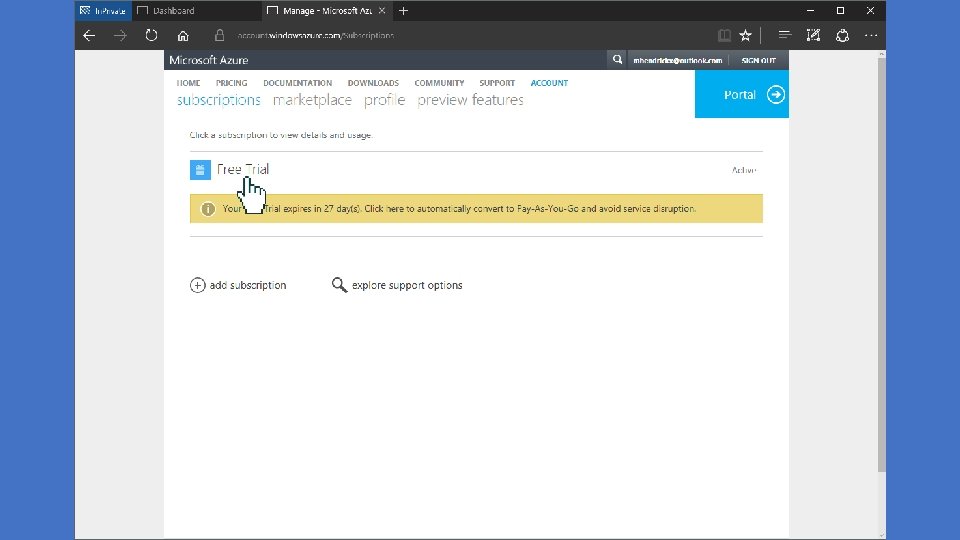Maximize the browser window
This screenshot has height=540, width=960.
841,10
